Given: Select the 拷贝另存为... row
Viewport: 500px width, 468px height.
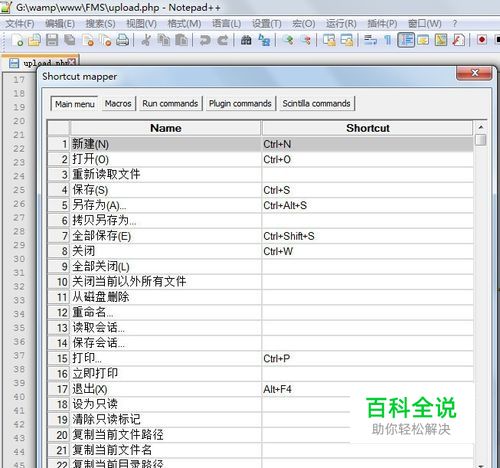Looking at the screenshot, I should click(x=260, y=221).
